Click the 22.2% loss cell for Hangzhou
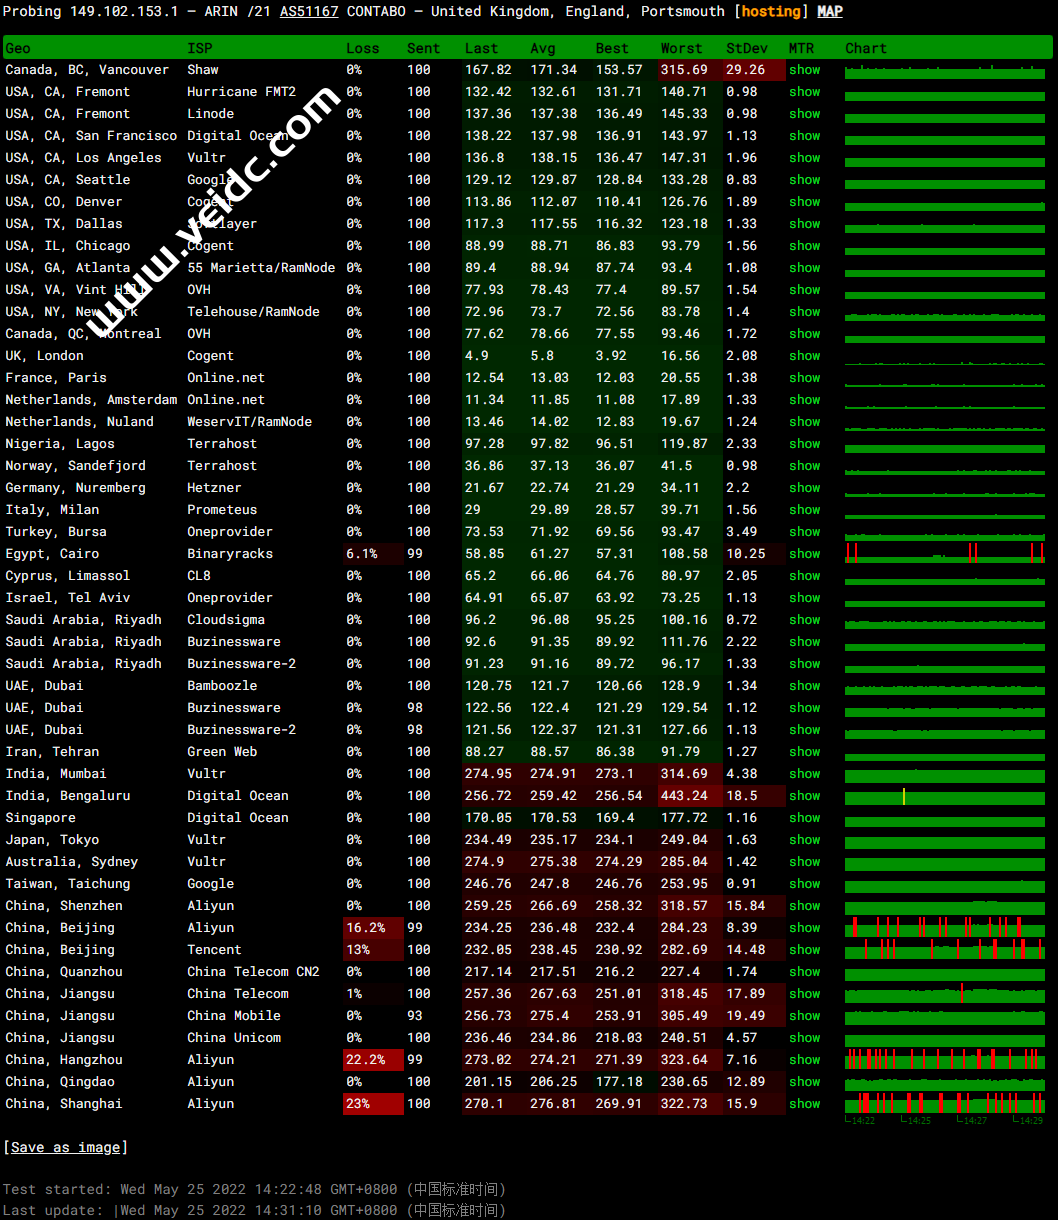 point(373,1060)
